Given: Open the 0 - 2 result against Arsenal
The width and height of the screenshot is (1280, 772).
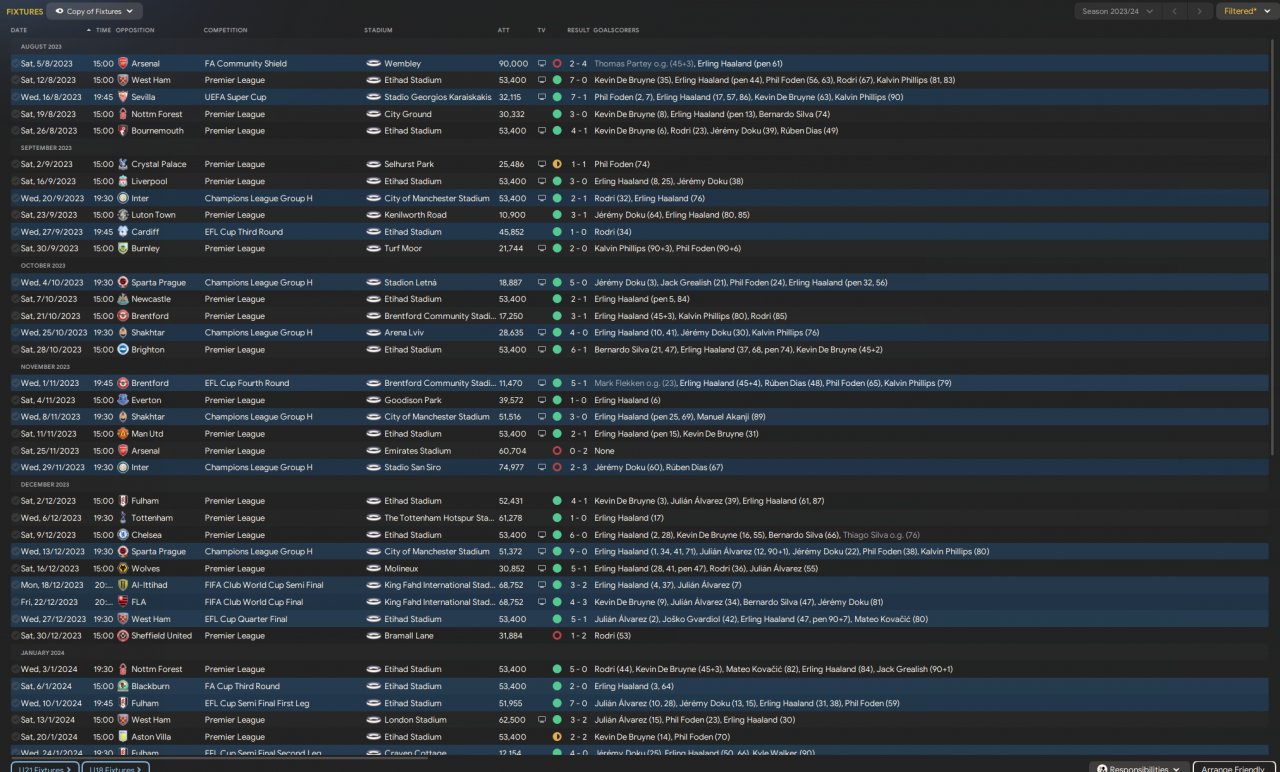Looking at the screenshot, I should 578,451.
